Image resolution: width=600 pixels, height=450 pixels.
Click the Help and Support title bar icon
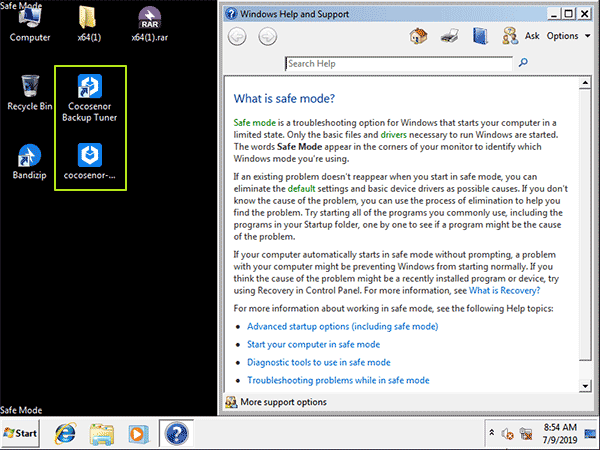231,14
